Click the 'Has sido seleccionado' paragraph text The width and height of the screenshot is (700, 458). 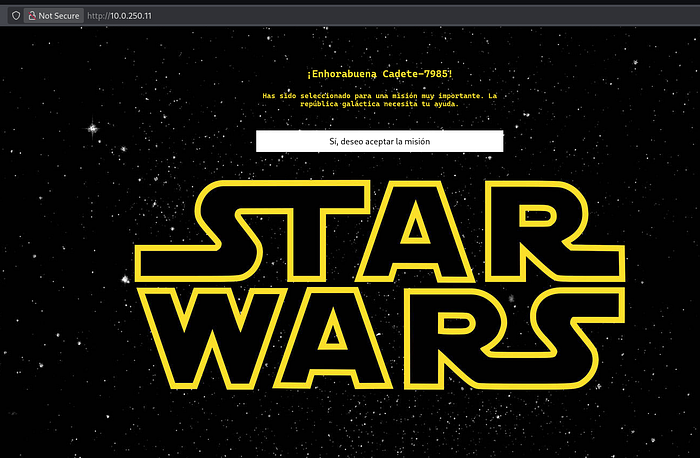pyautogui.click(x=379, y=100)
